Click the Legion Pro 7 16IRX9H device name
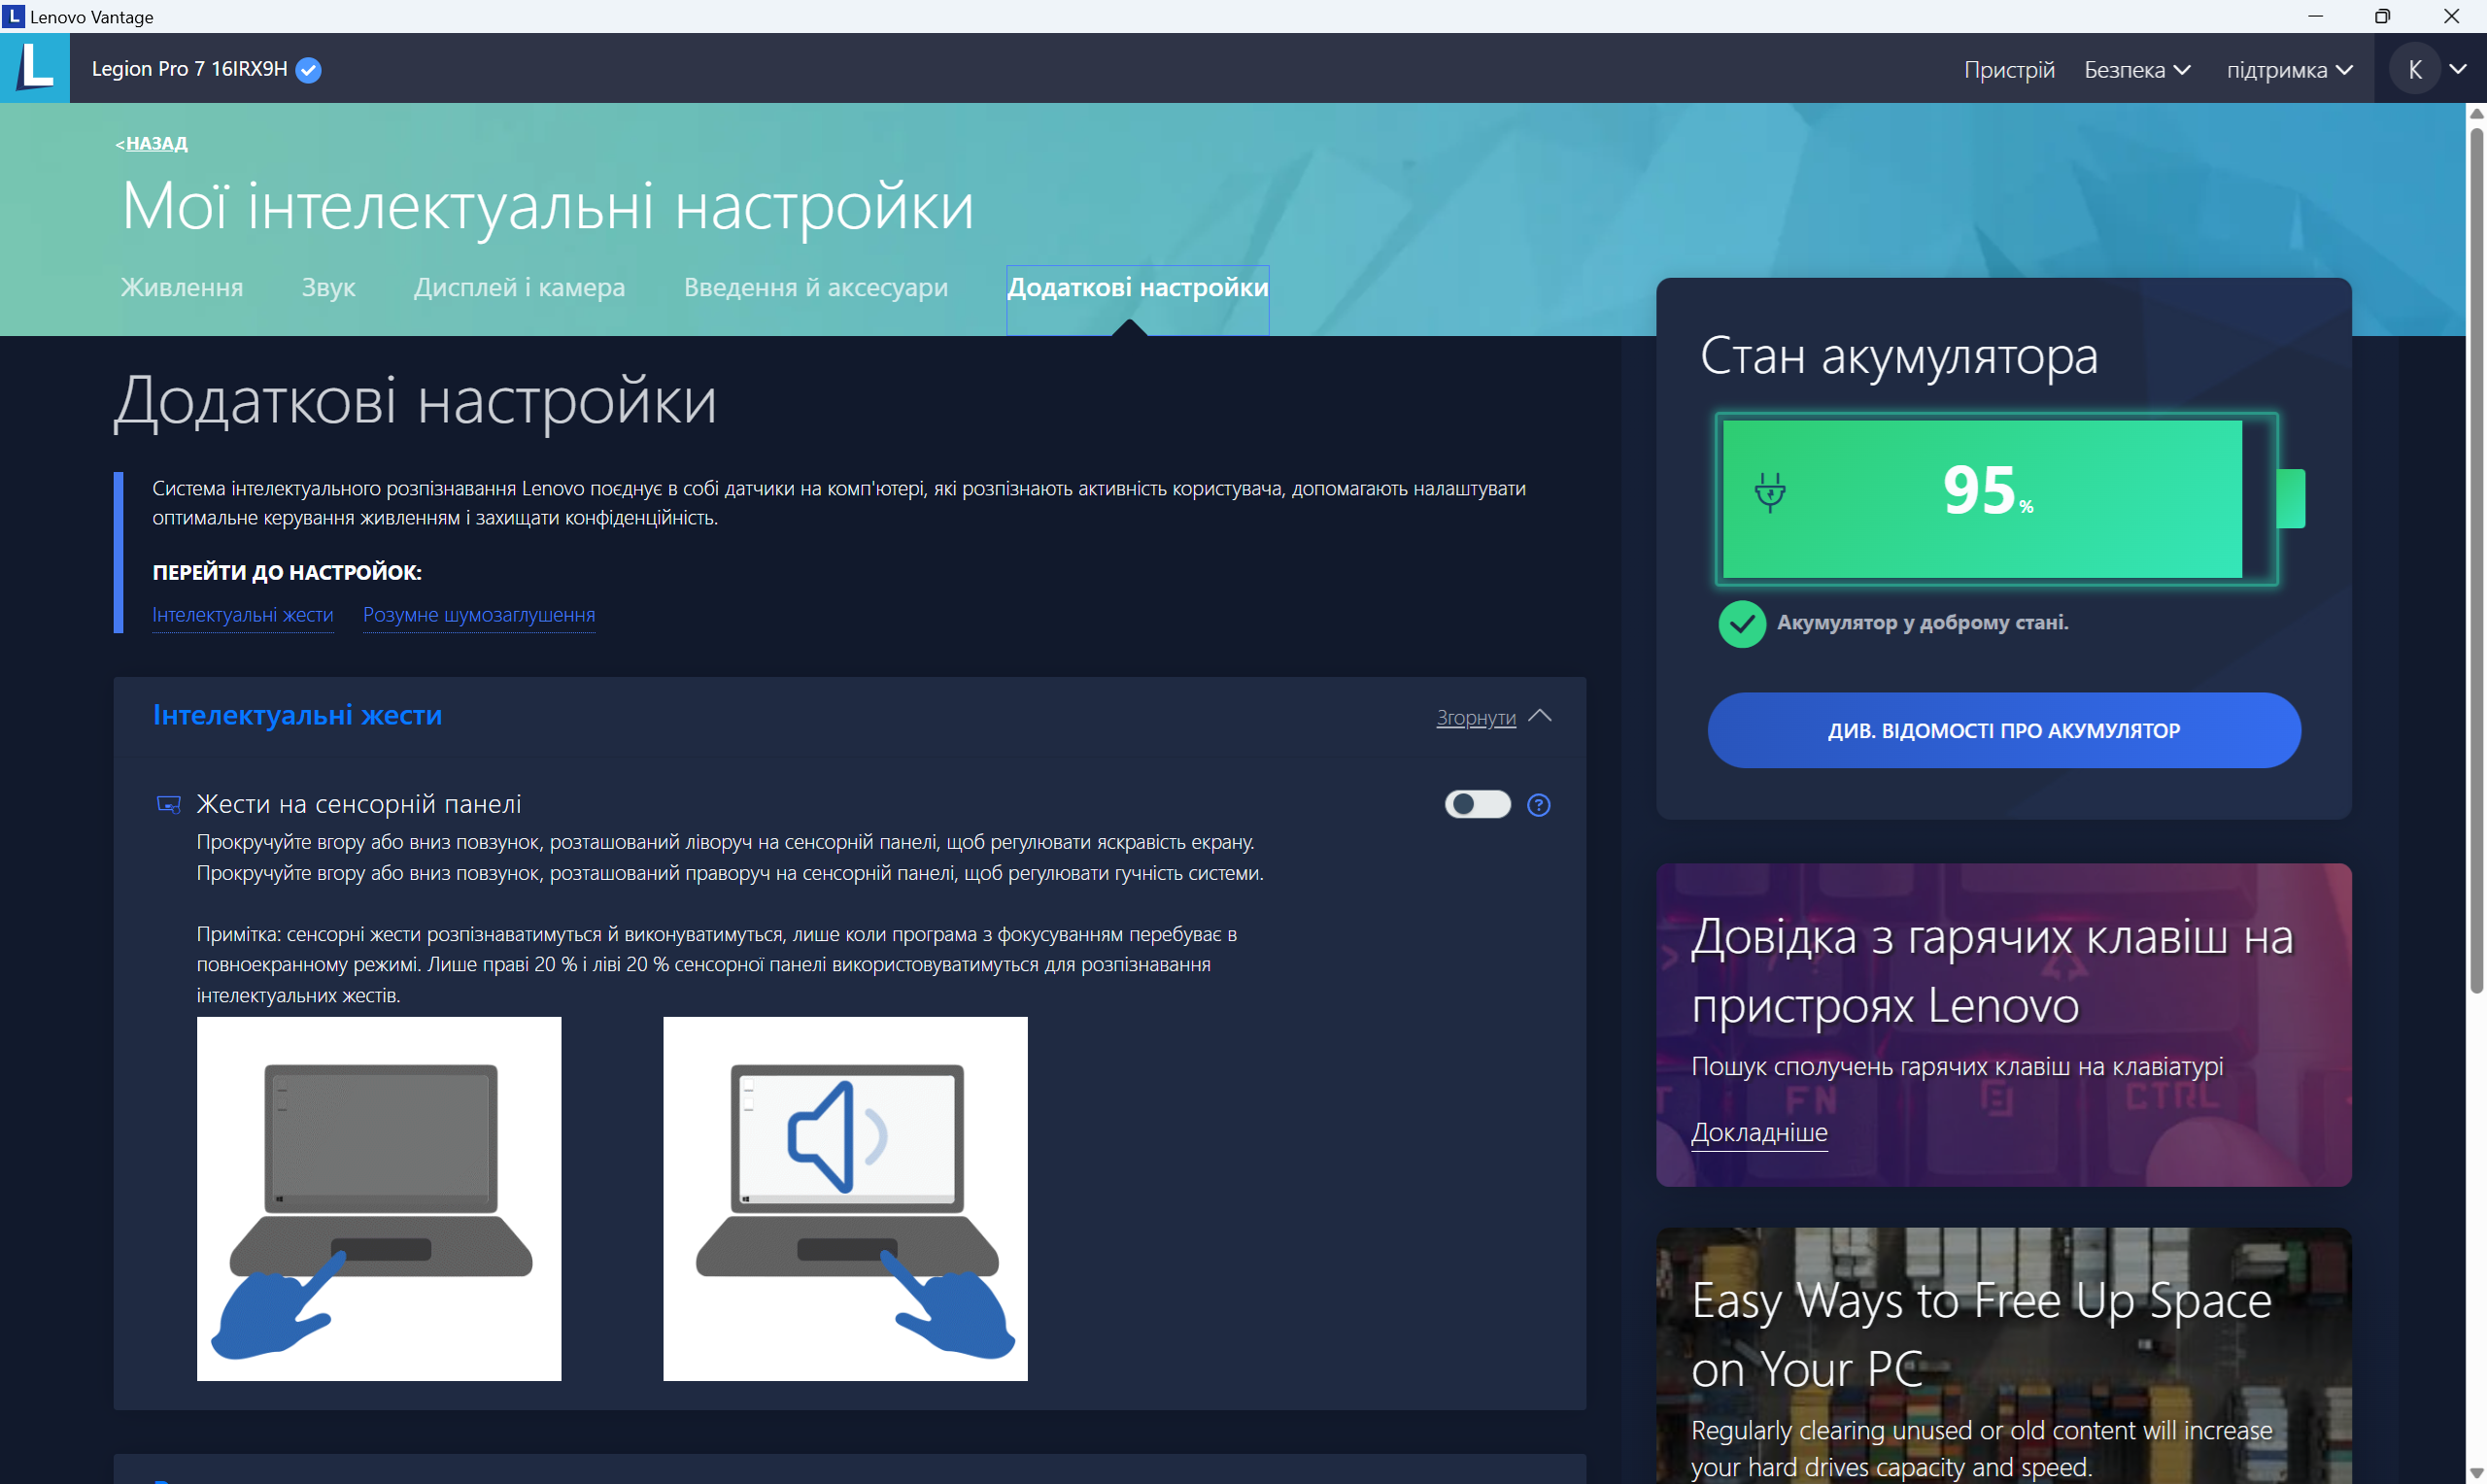The width and height of the screenshot is (2487, 1484). pos(189,69)
